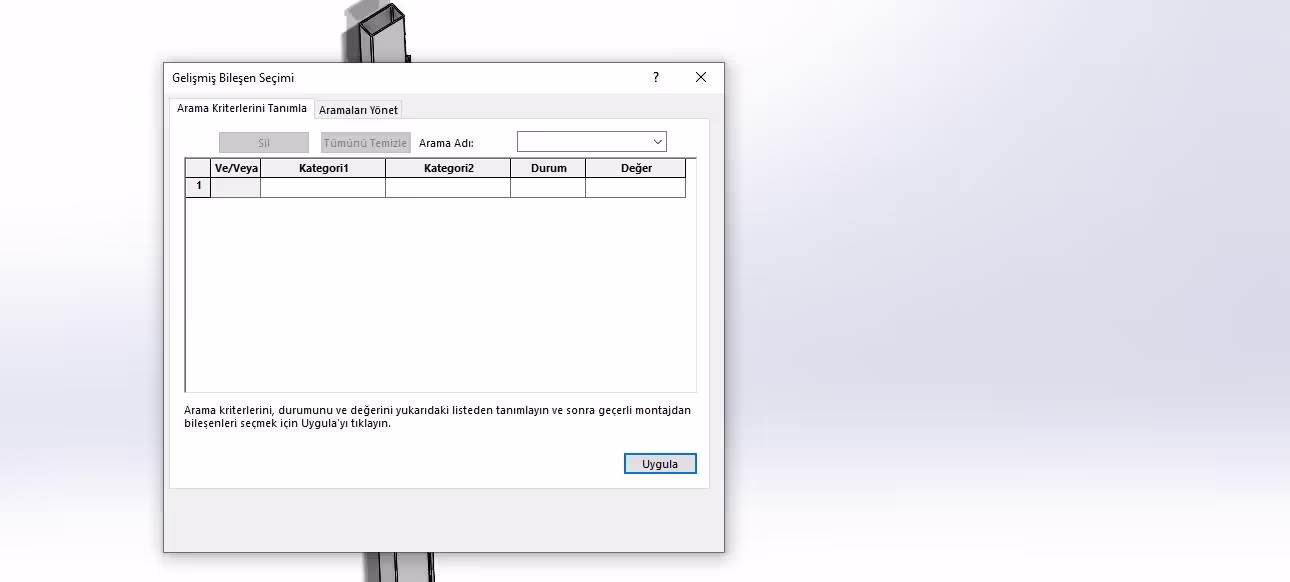This screenshot has height=582, width=1290.
Task: Click the Değer cell in row 1
Action: click(636, 187)
